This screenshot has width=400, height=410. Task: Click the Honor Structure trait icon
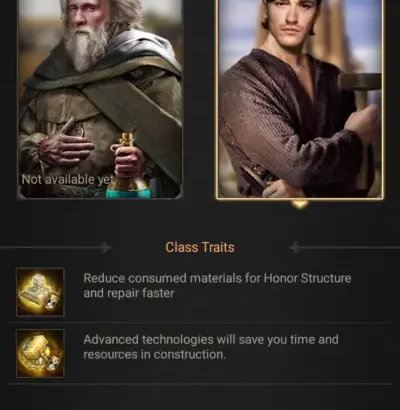click(x=40, y=292)
